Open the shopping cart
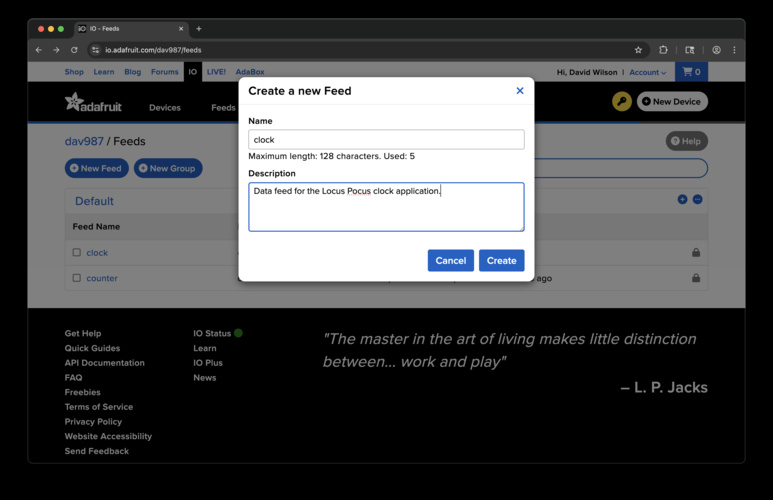This screenshot has height=500, width=773. tap(691, 71)
